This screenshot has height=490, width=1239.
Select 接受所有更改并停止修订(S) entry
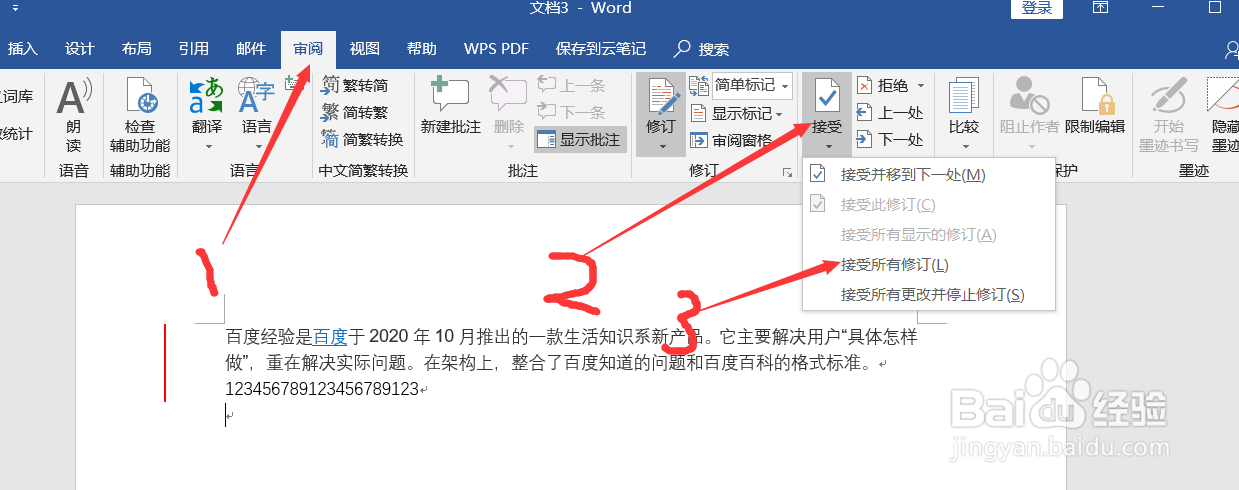tap(929, 295)
